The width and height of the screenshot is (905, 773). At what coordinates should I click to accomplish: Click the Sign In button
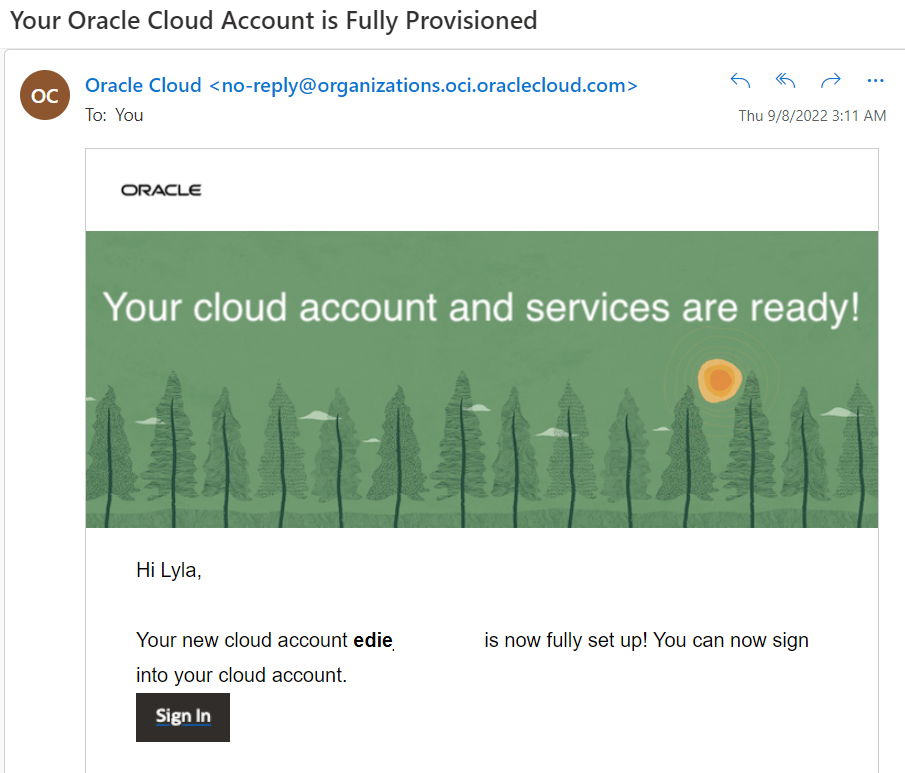183,717
